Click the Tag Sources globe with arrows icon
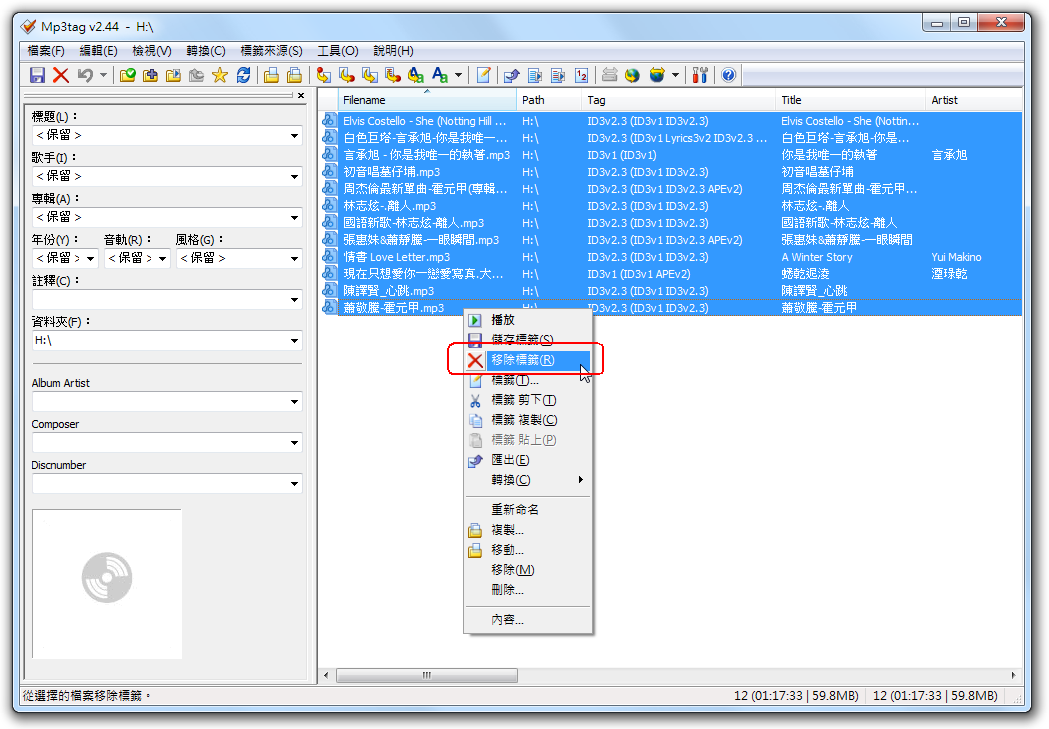 tap(657, 75)
